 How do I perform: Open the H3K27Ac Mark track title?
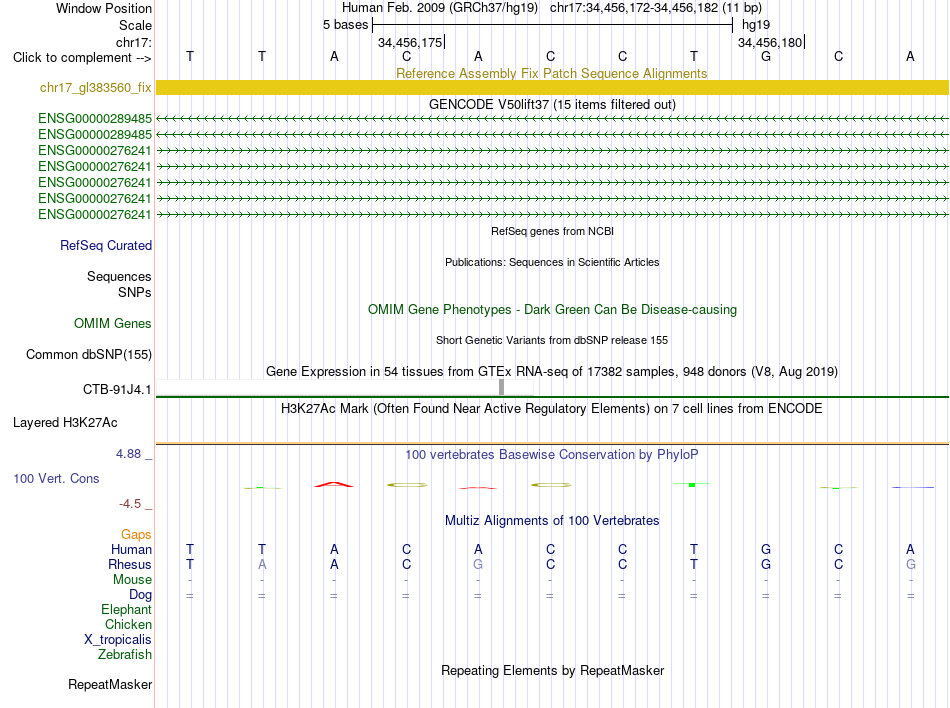click(x=552, y=409)
